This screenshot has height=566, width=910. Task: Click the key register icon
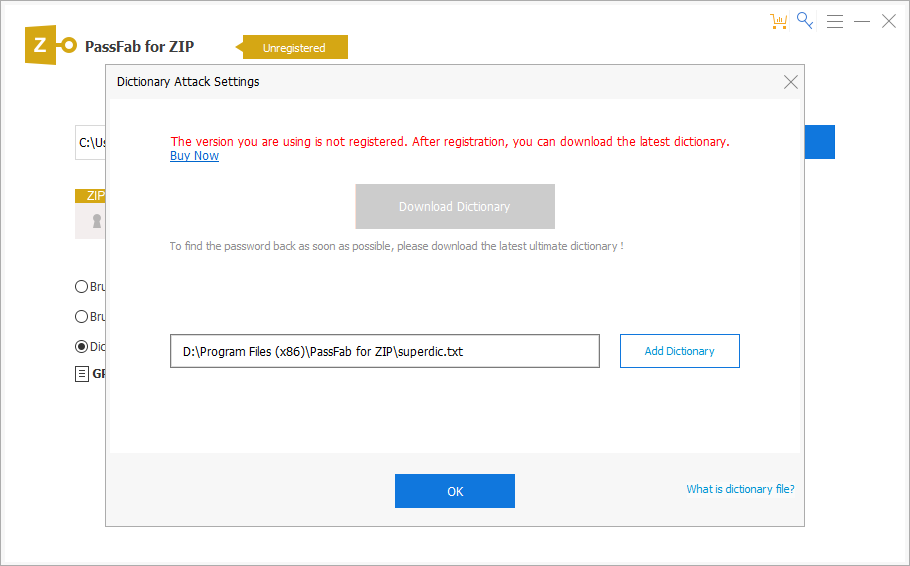click(x=805, y=20)
